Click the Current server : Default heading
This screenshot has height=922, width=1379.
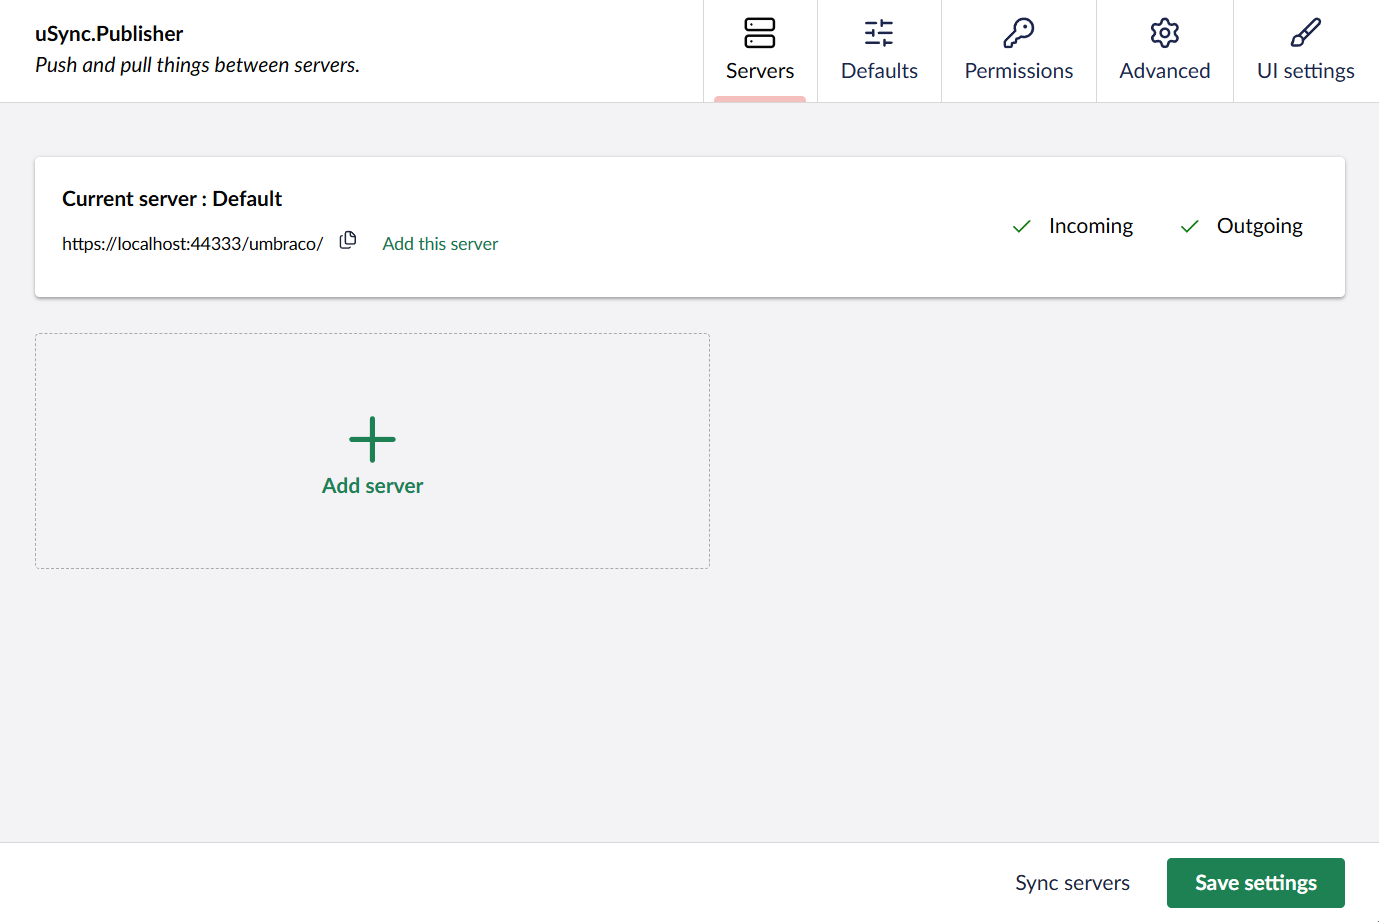[171, 198]
